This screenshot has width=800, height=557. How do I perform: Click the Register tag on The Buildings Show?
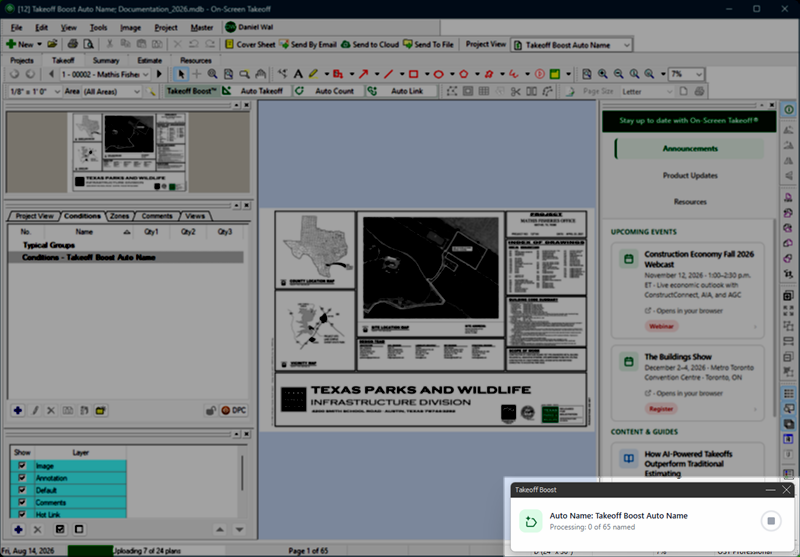click(661, 409)
